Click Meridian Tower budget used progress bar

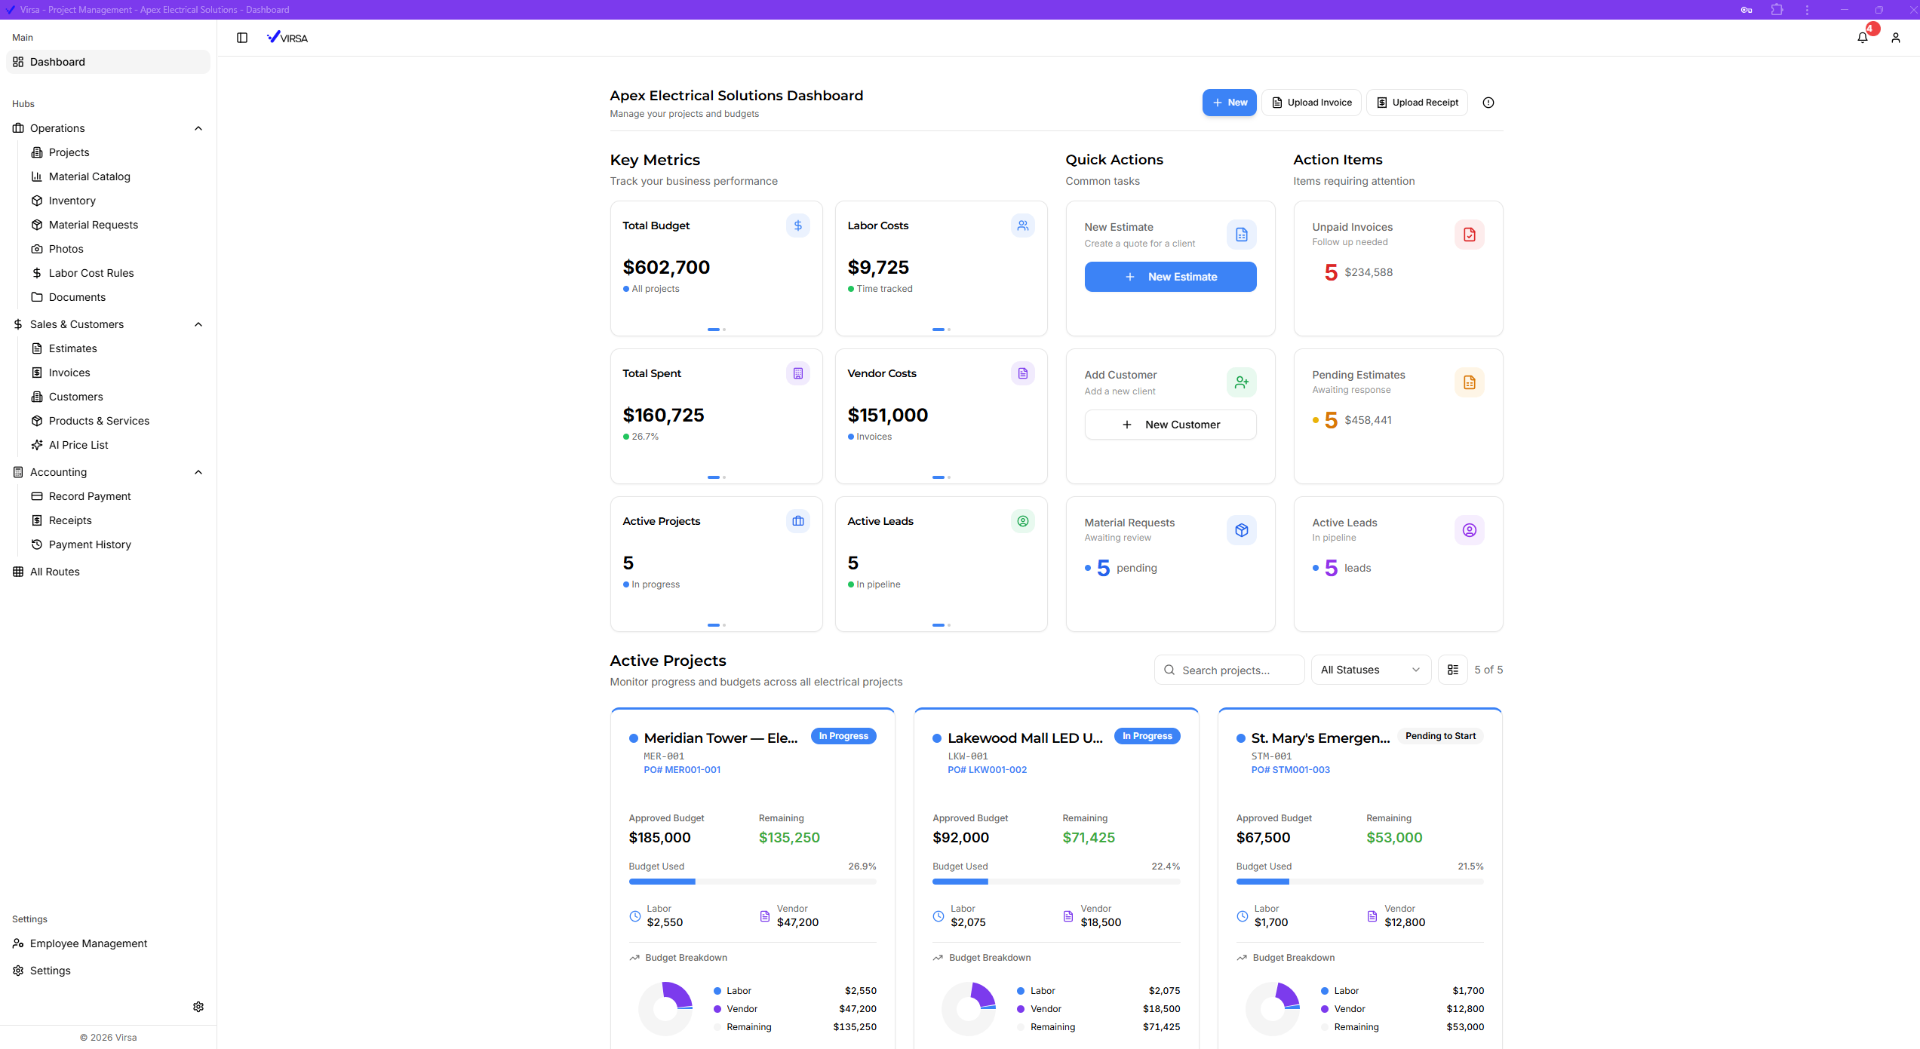pyautogui.click(x=752, y=882)
